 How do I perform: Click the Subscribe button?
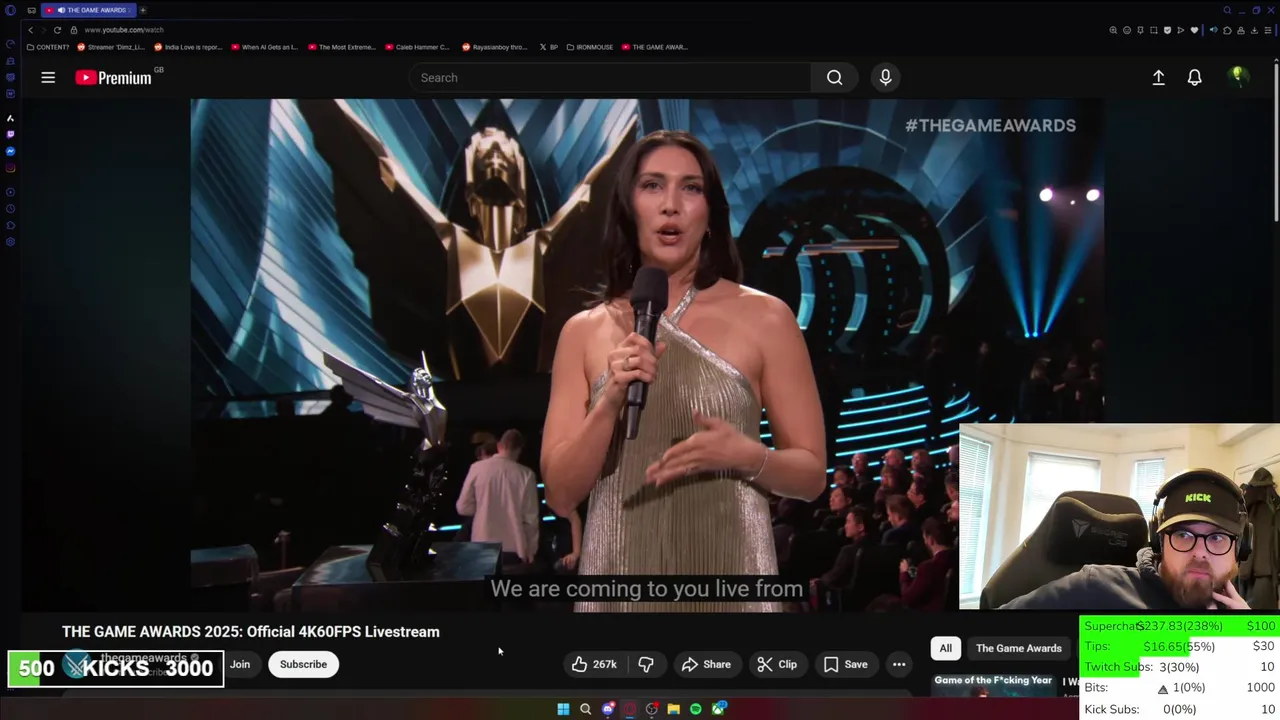[303, 664]
